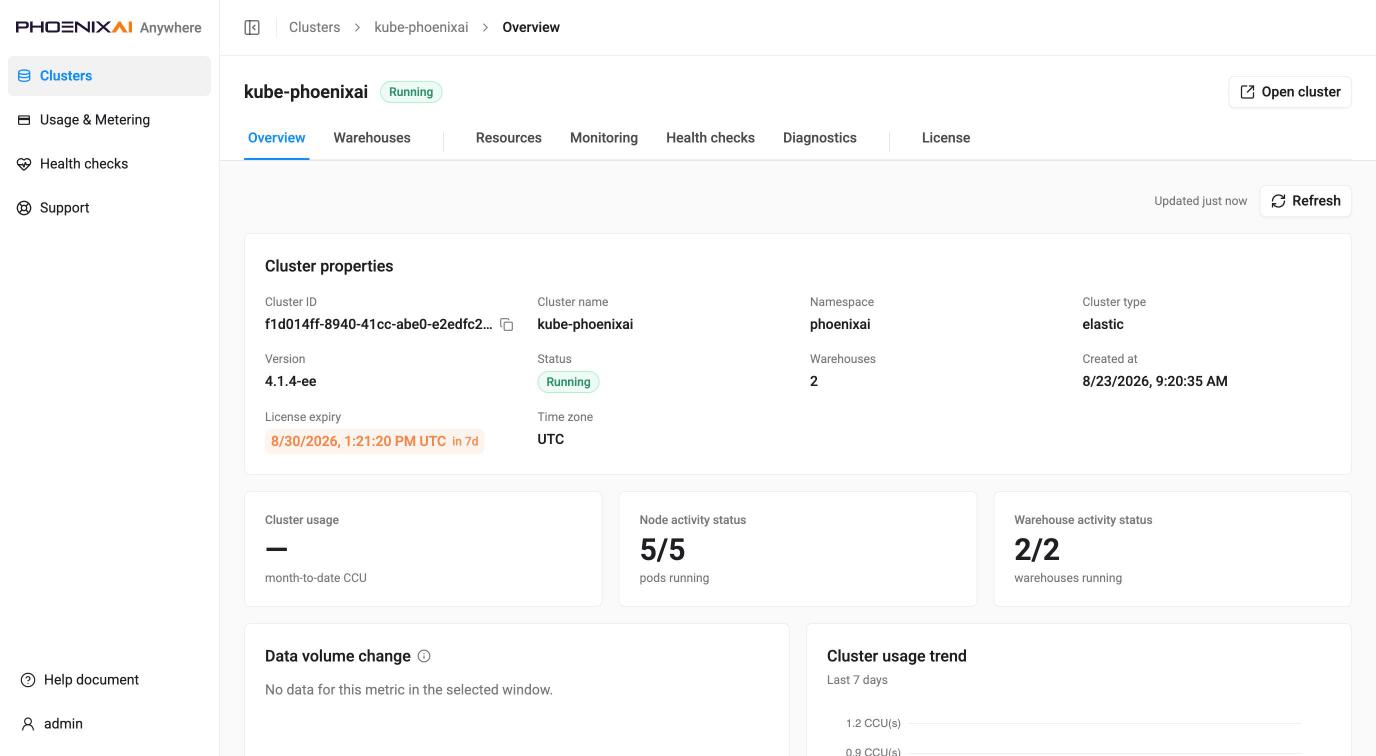
Task: Click the cluster type value elastic
Action: pyautogui.click(x=1103, y=324)
